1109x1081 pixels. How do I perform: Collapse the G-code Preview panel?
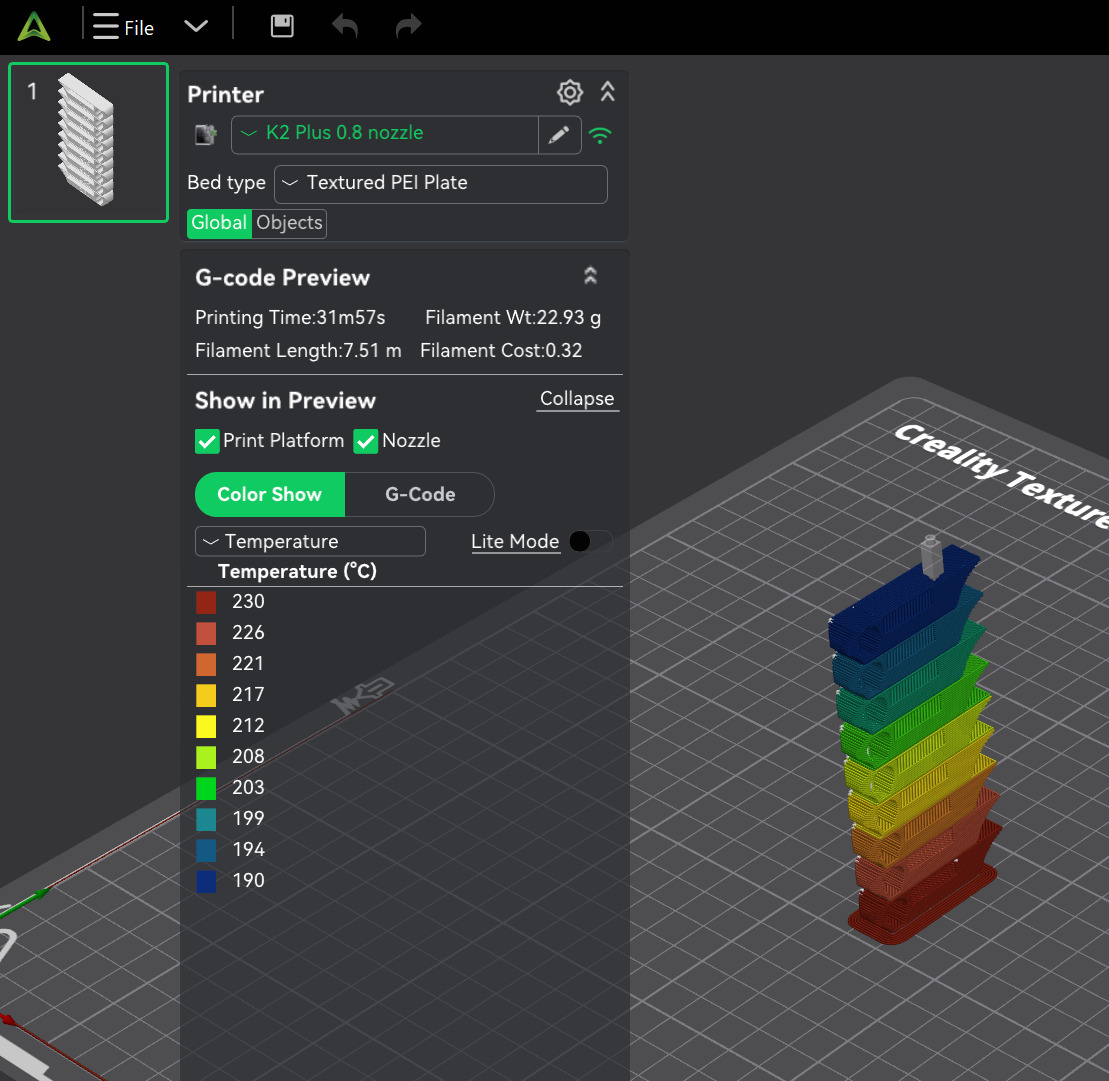coord(591,276)
